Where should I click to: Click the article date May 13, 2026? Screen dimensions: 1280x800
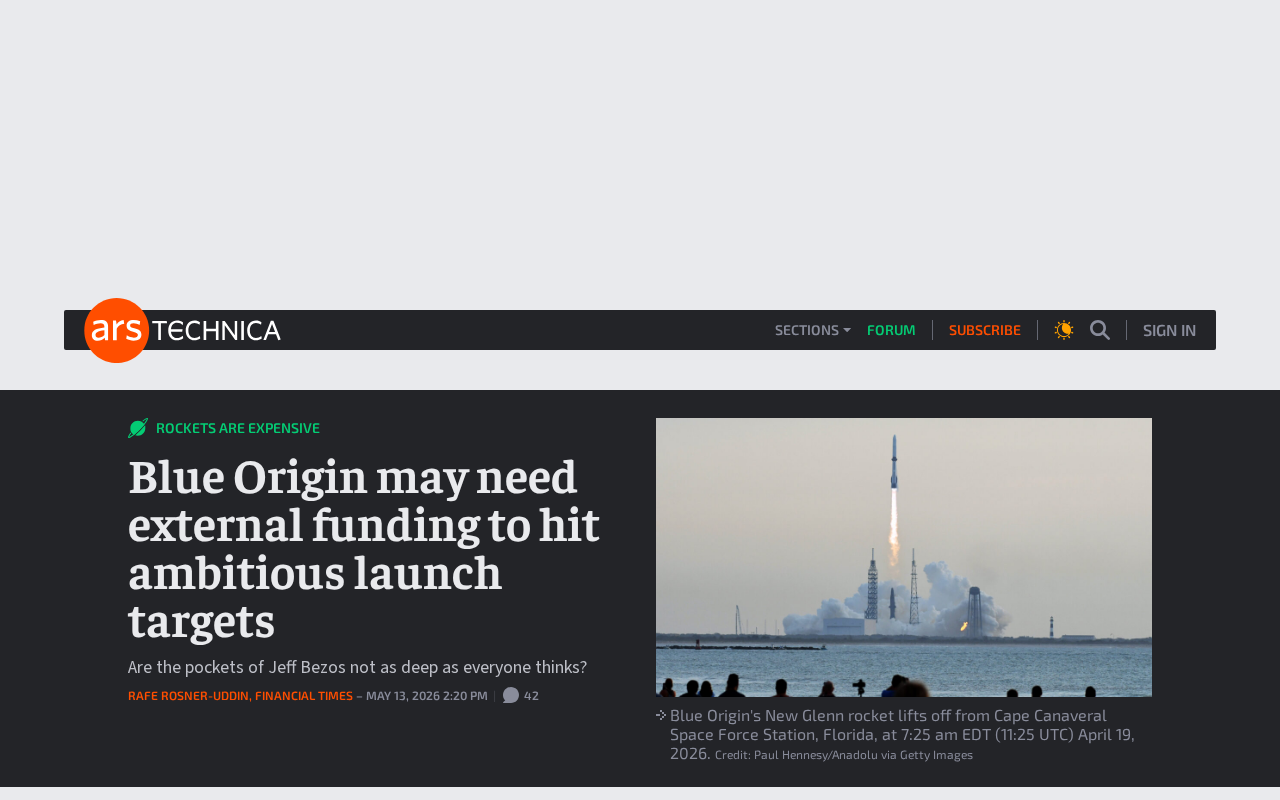coord(427,696)
